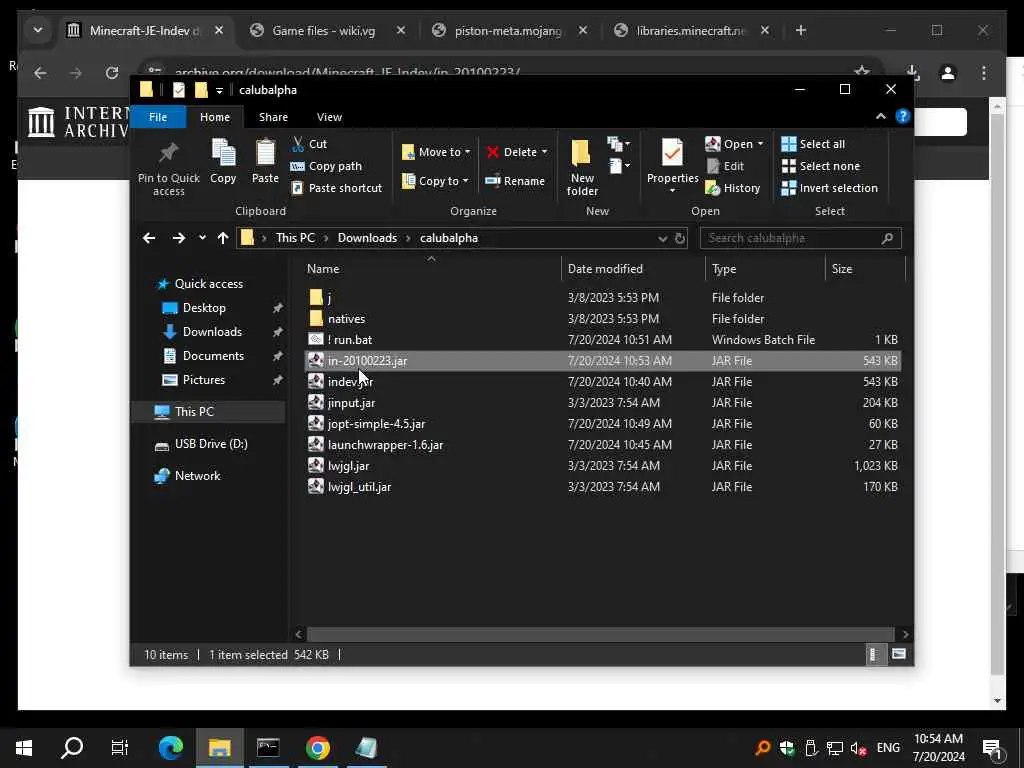Open Chrome tab search dropdown
The height and width of the screenshot is (768, 1024).
[x=38, y=30]
